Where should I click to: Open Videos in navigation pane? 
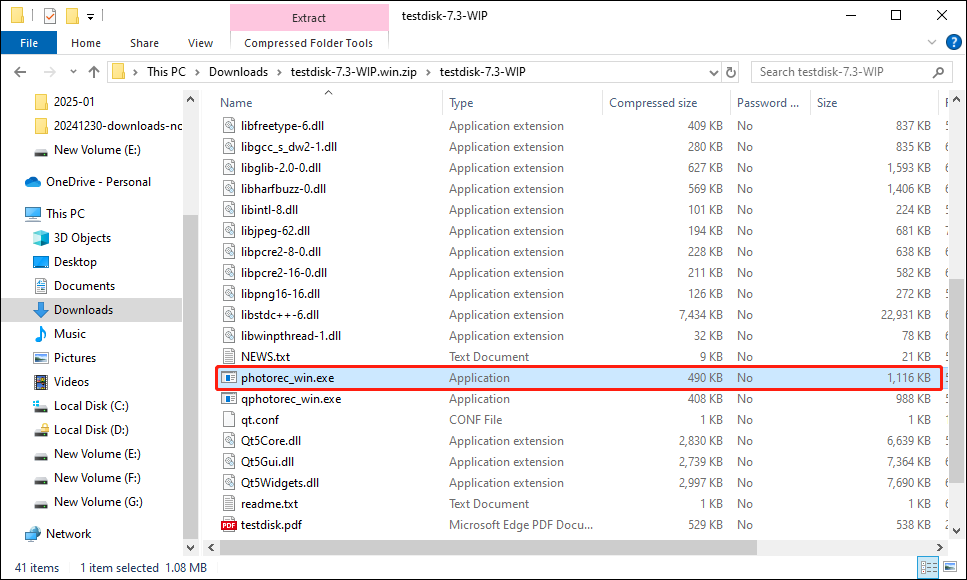coord(61,382)
